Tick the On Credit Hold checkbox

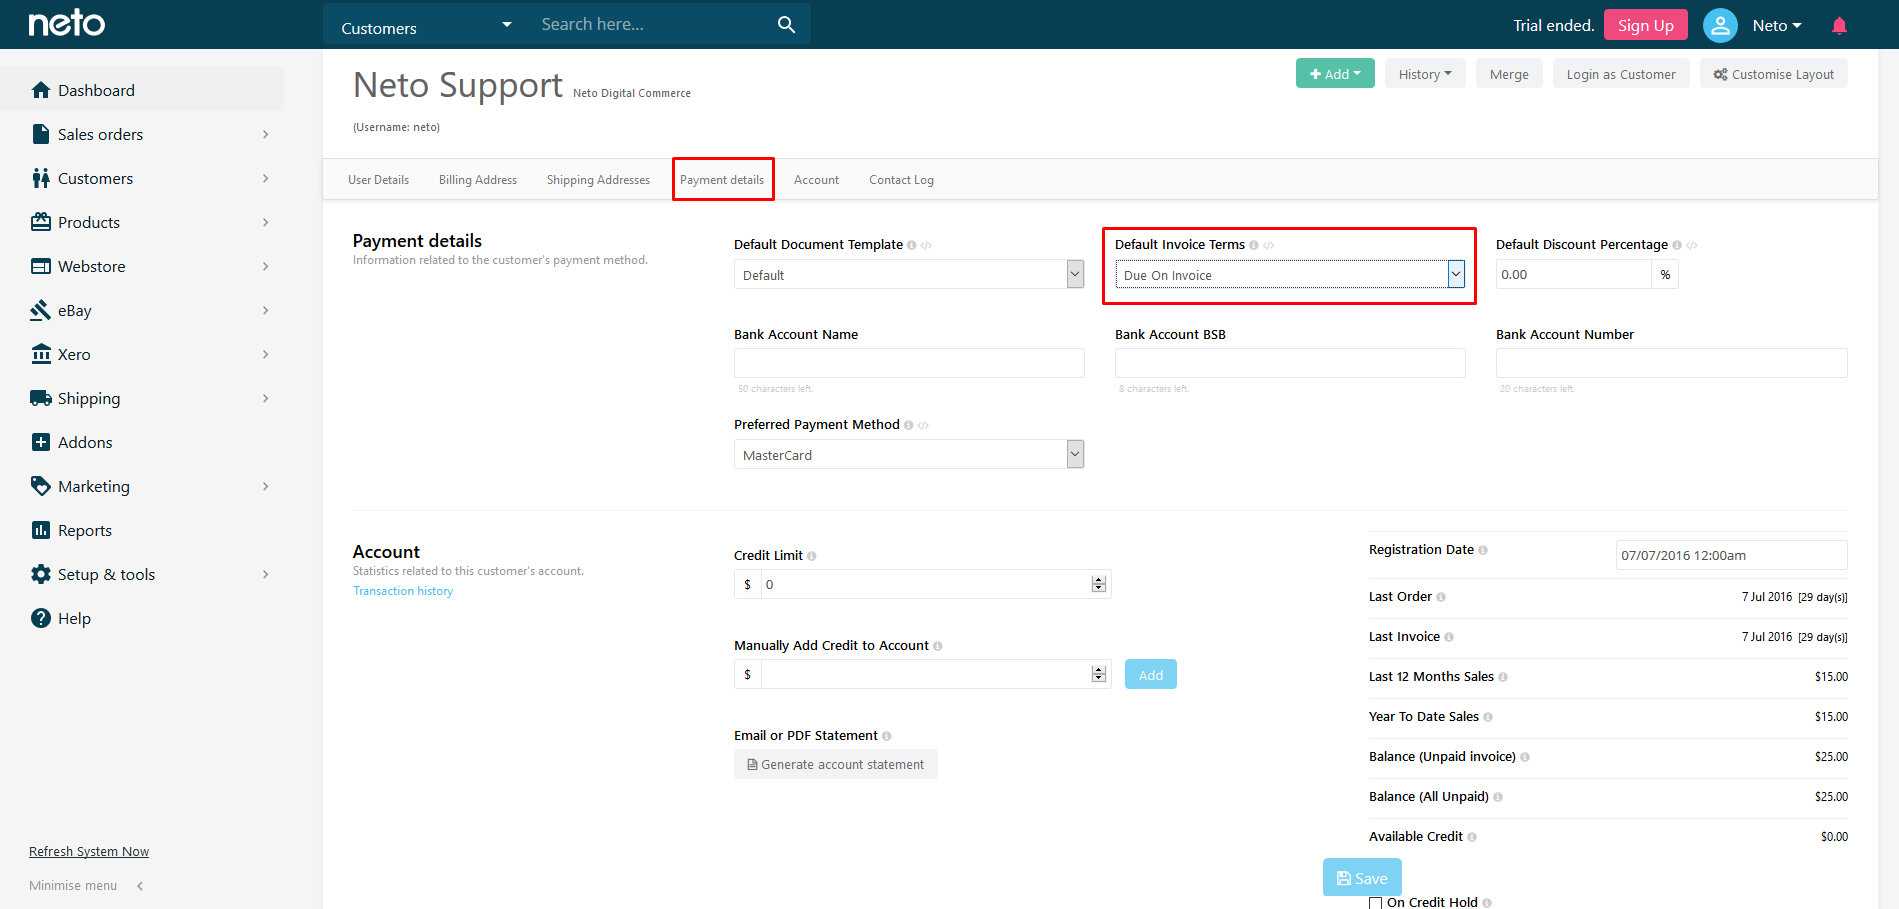1376,903
